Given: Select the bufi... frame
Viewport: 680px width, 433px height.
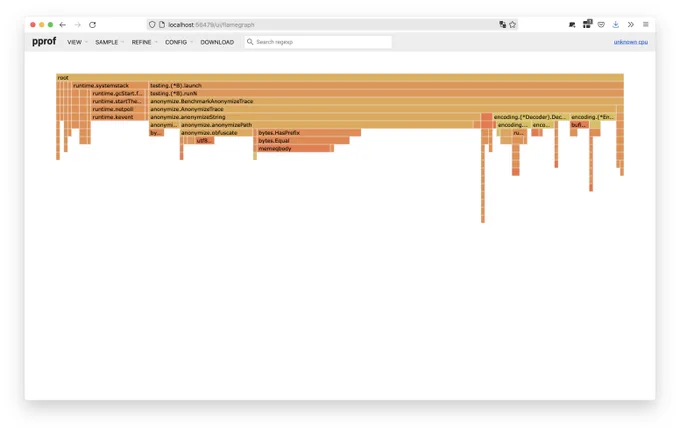Looking at the screenshot, I should tap(579, 125).
